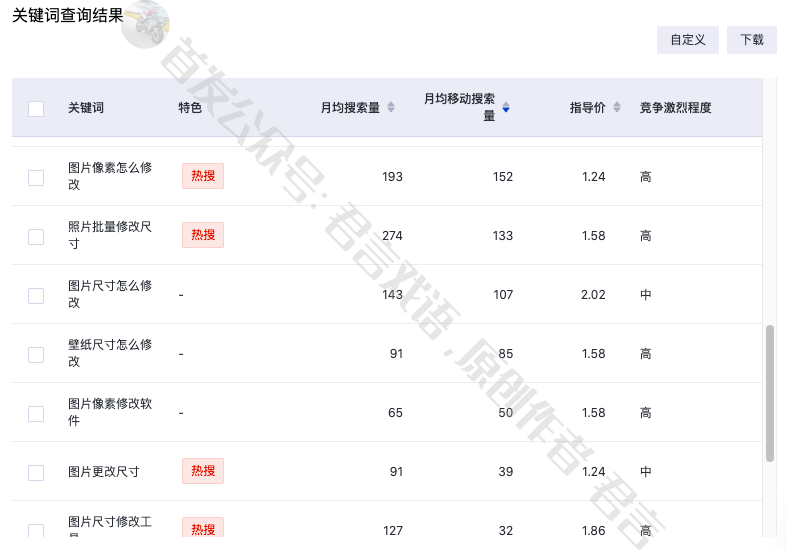Click the 自定义 button
787x550 pixels.
pyautogui.click(x=688, y=40)
